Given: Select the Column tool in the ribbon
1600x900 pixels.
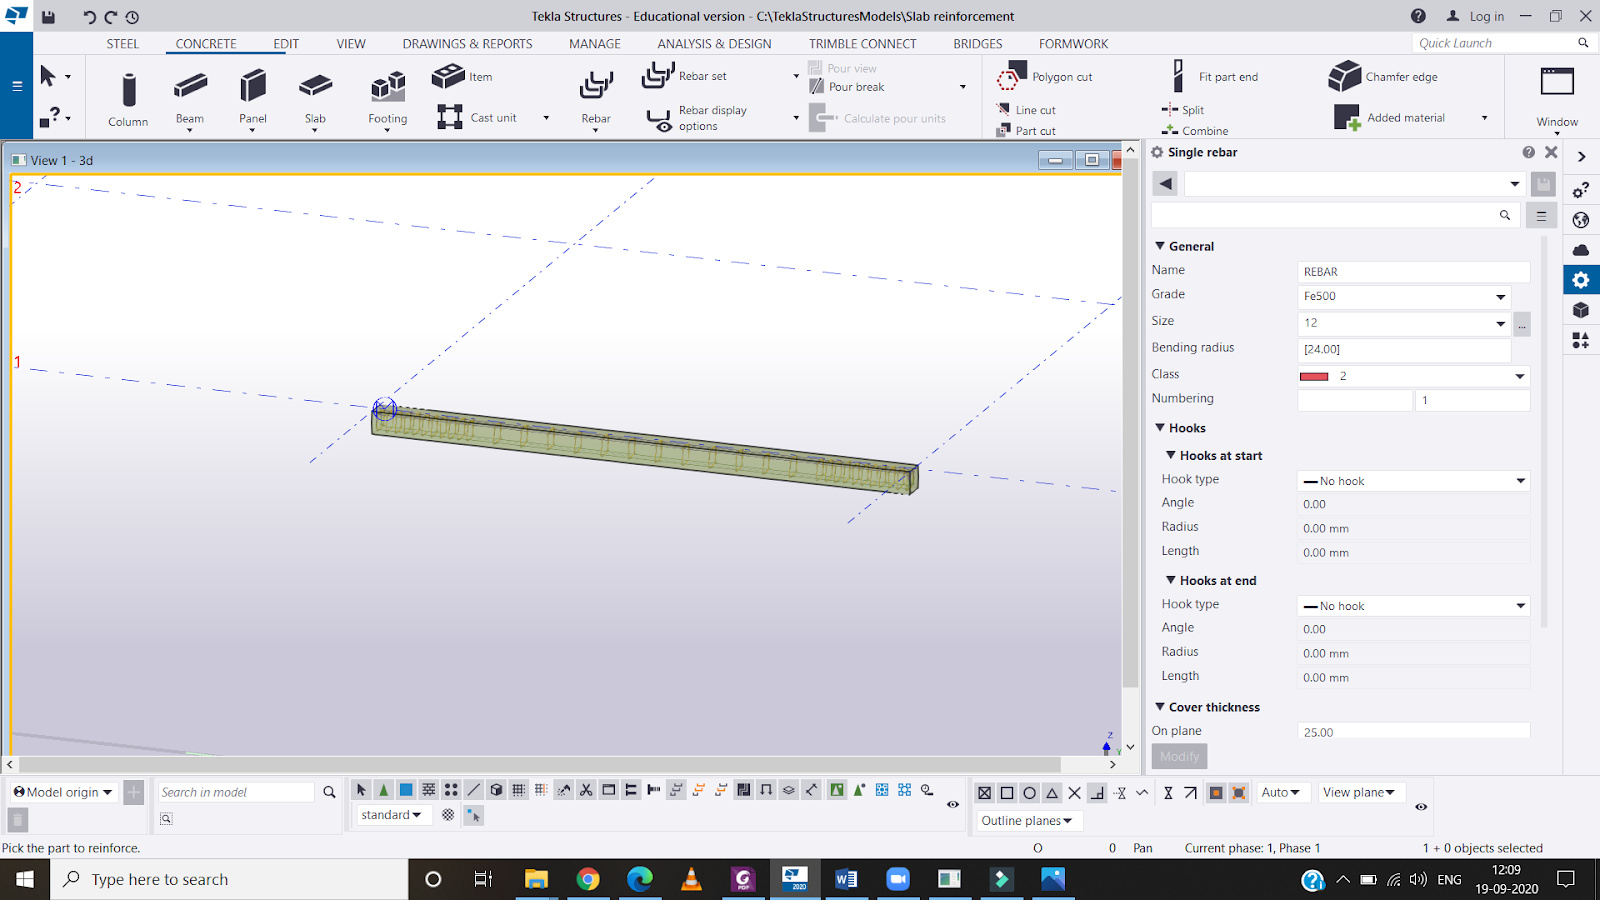Looking at the screenshot, I should 128,99.
